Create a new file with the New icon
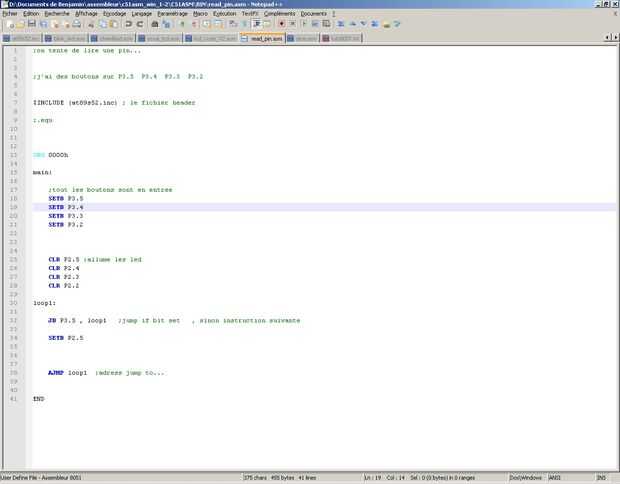Image resolution: width=620 pixels, height=484 pixels. (x=11, y=24)
